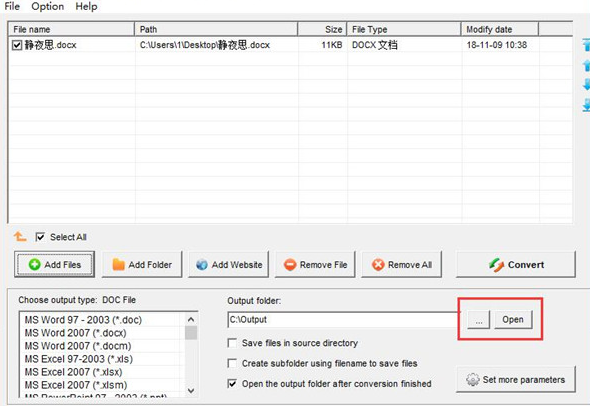Open the Help menu
Image resolution: width=590 pixels, height=406 pixels.
[86, 6]
